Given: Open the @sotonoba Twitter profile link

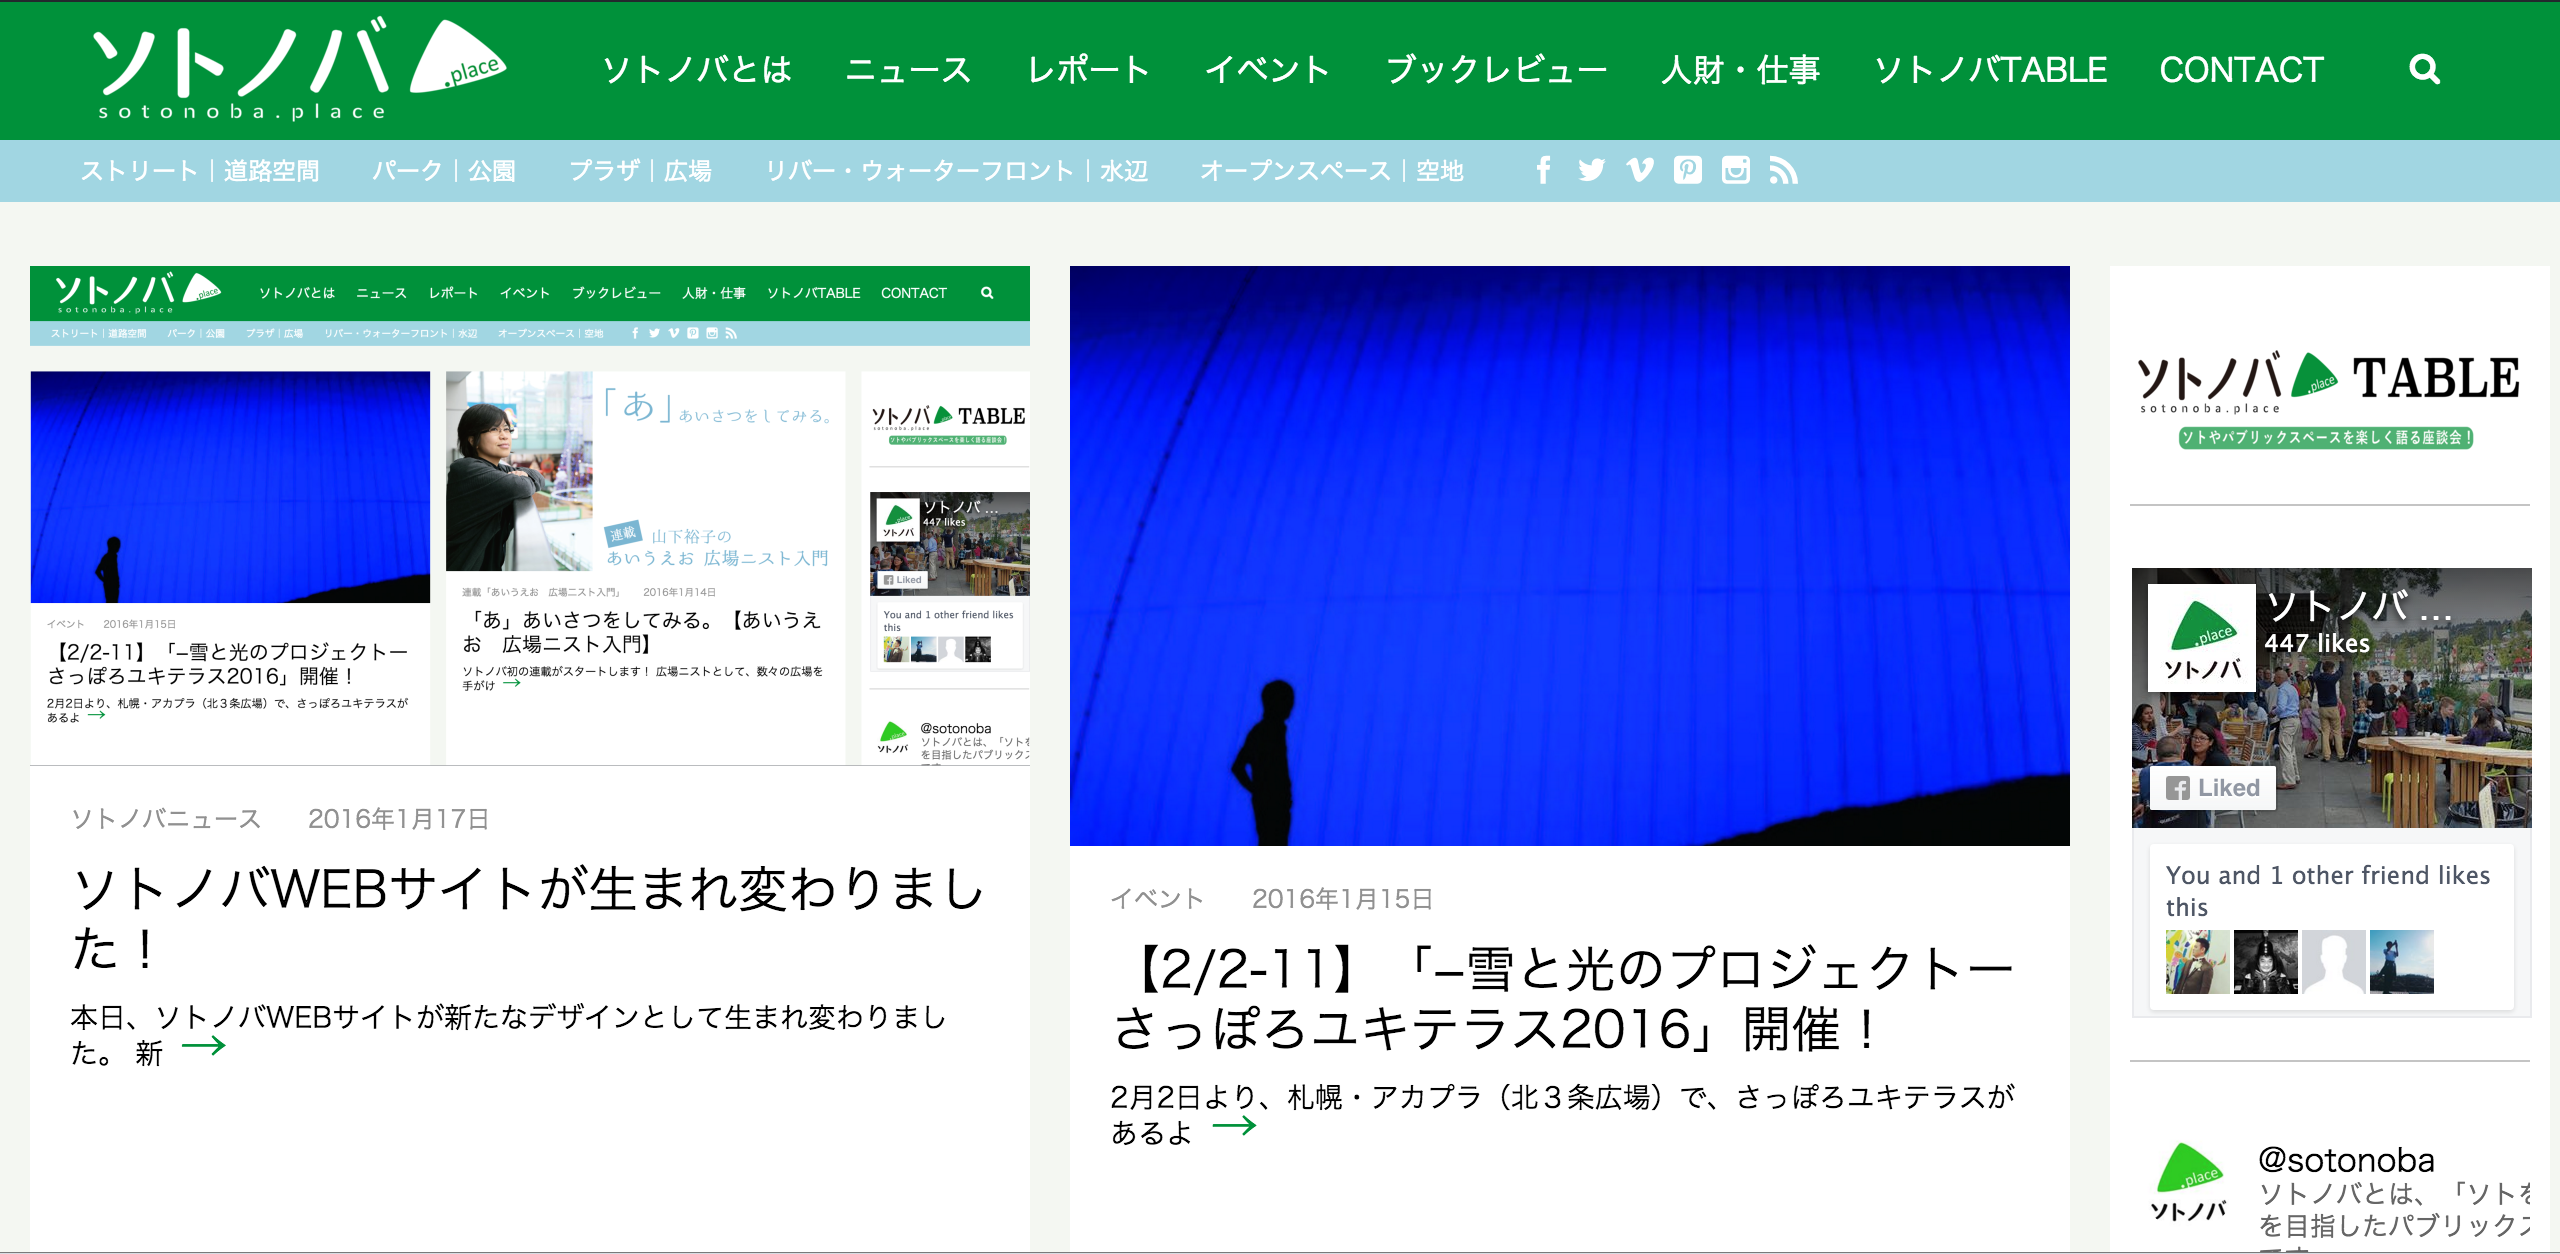Looking at the screenshot, I should (x=2345, y=1160).
